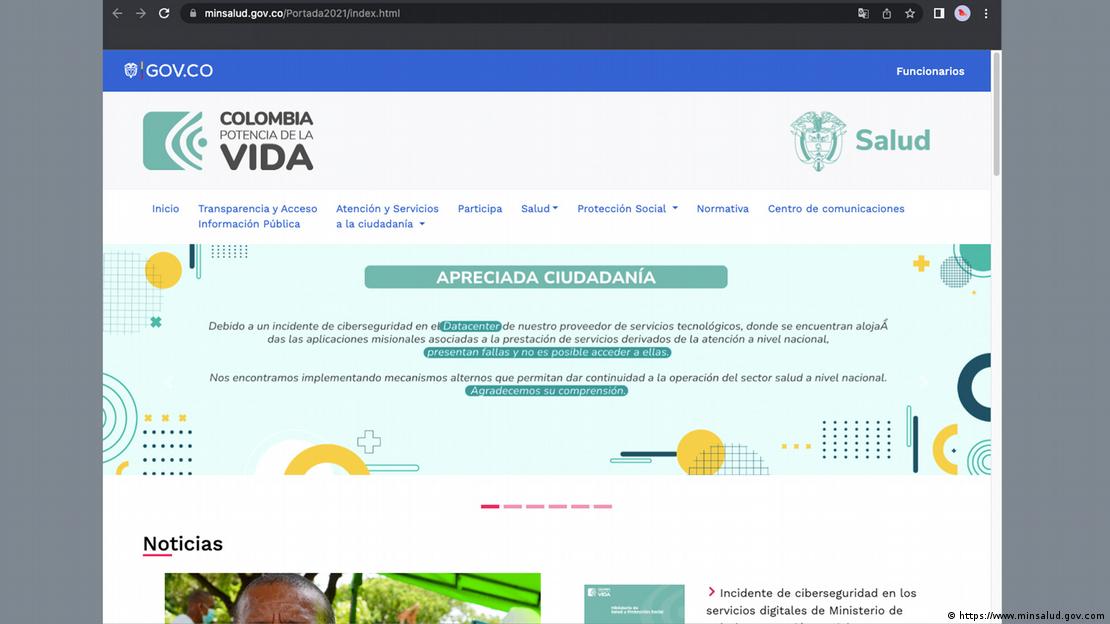Expand the Protección Social dropdown

[627, 209]
